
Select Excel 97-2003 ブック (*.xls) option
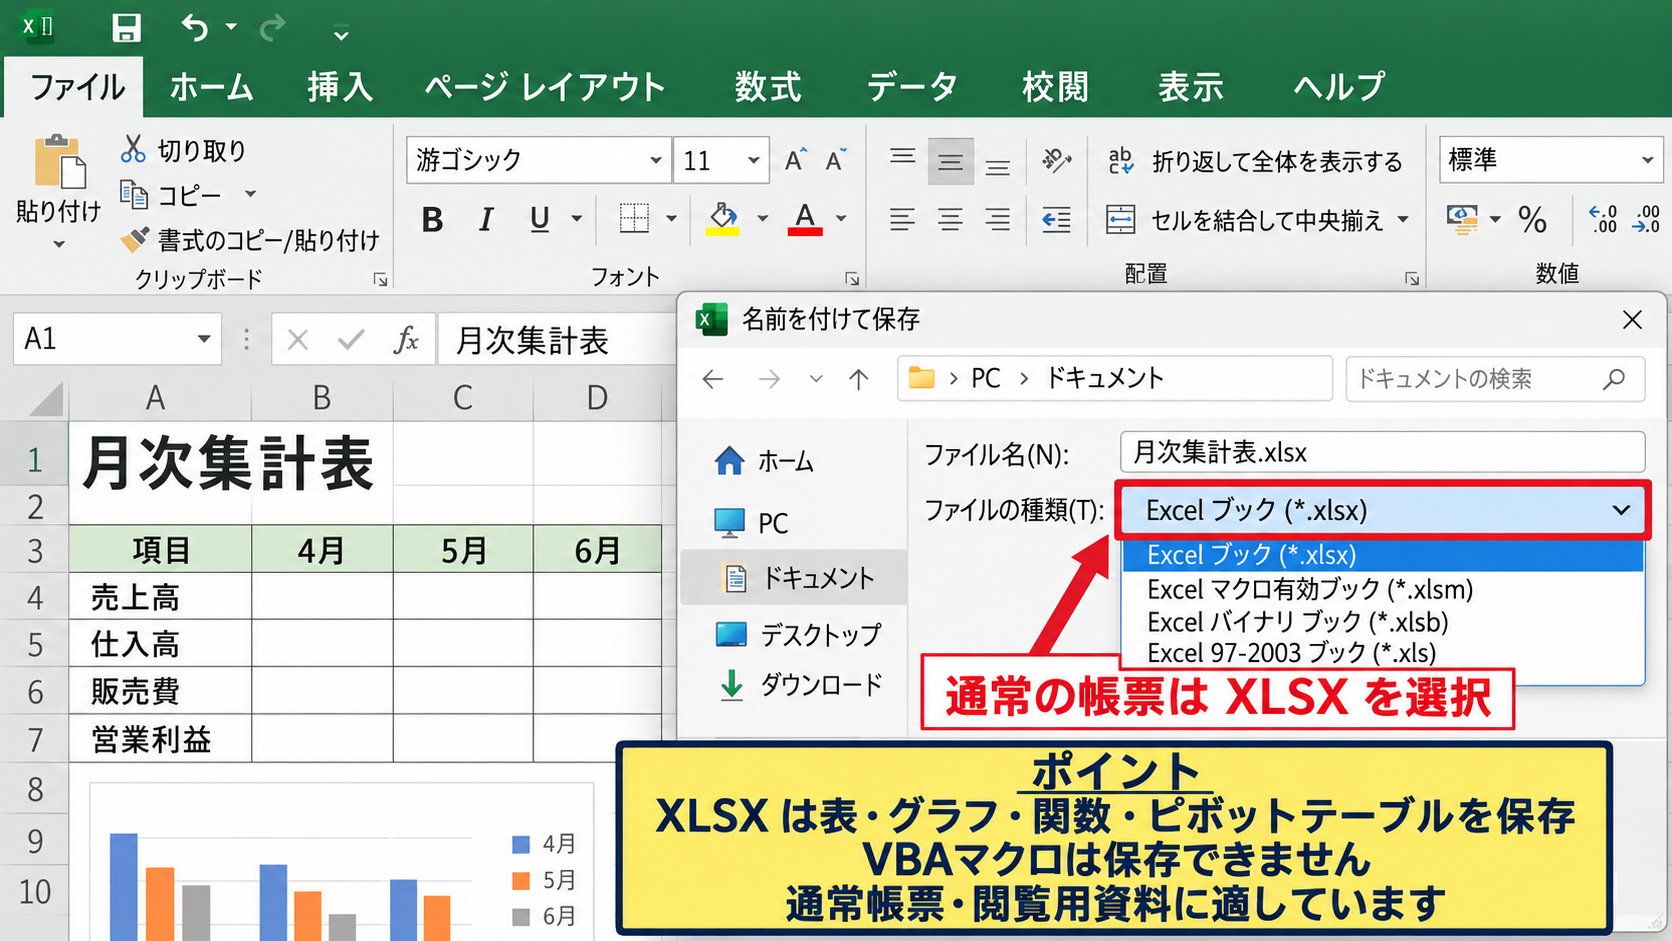[x=1291, y=653]
